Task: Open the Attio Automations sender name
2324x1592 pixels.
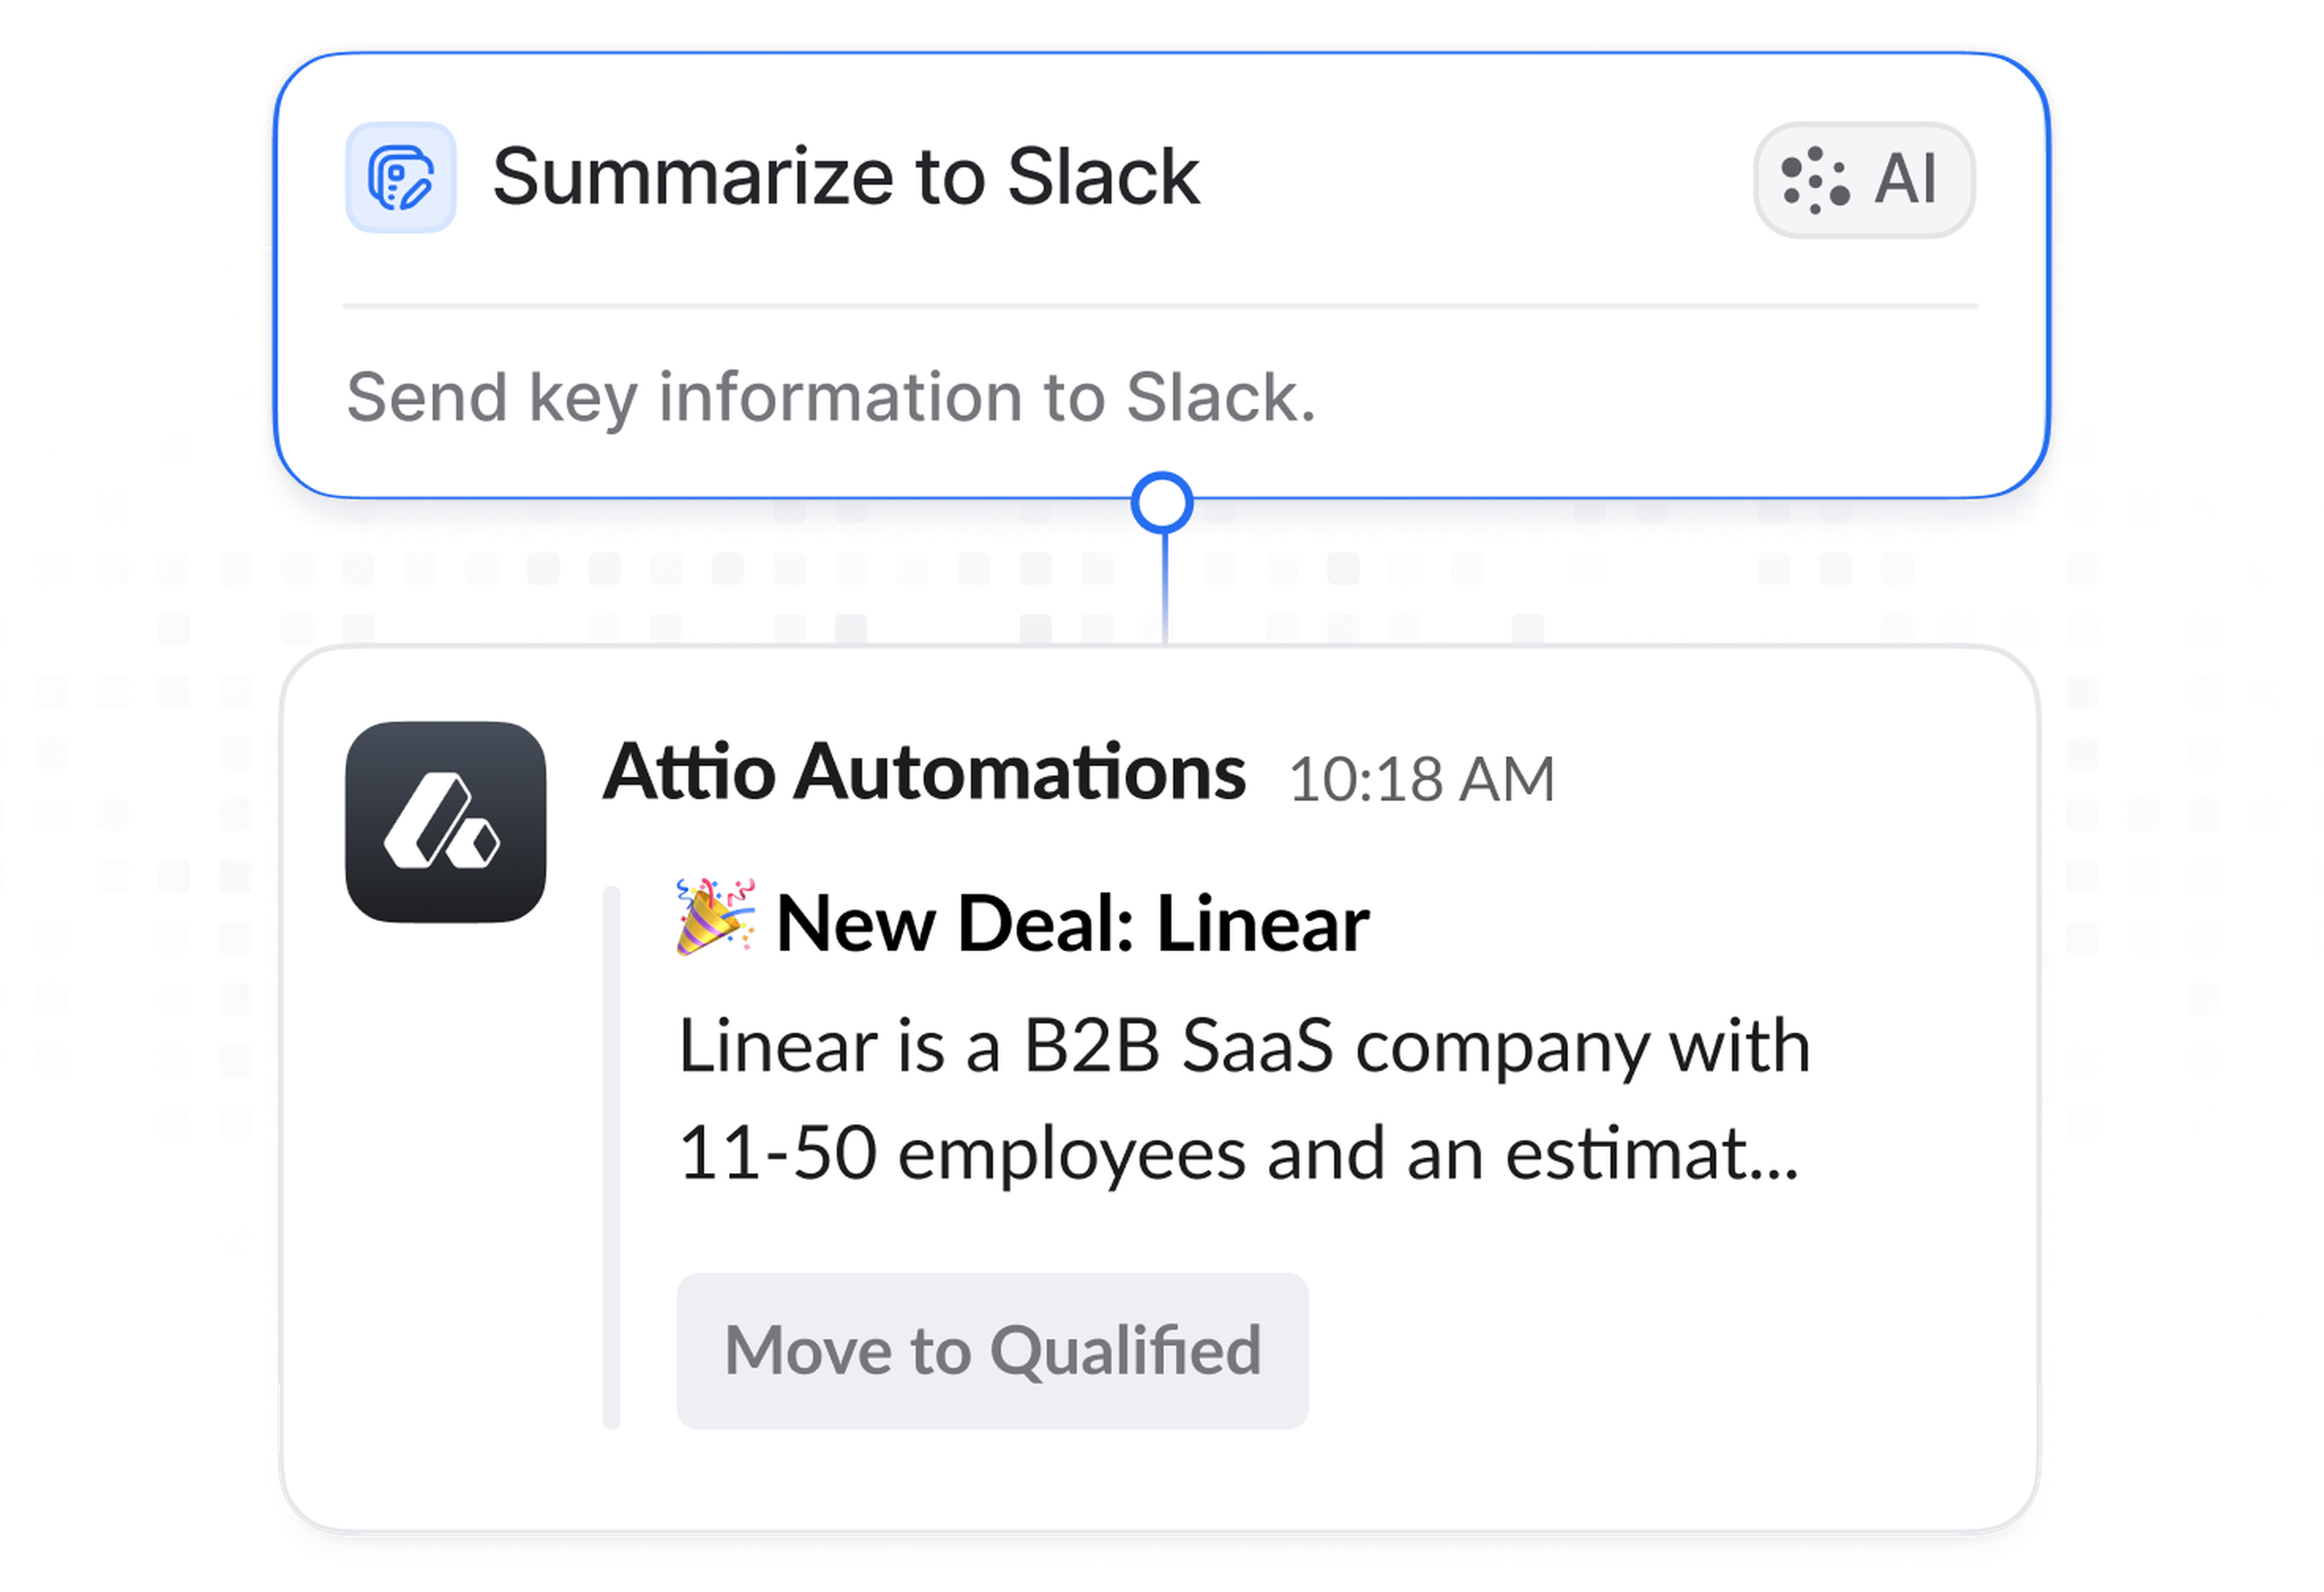Action: click(924, 773)
